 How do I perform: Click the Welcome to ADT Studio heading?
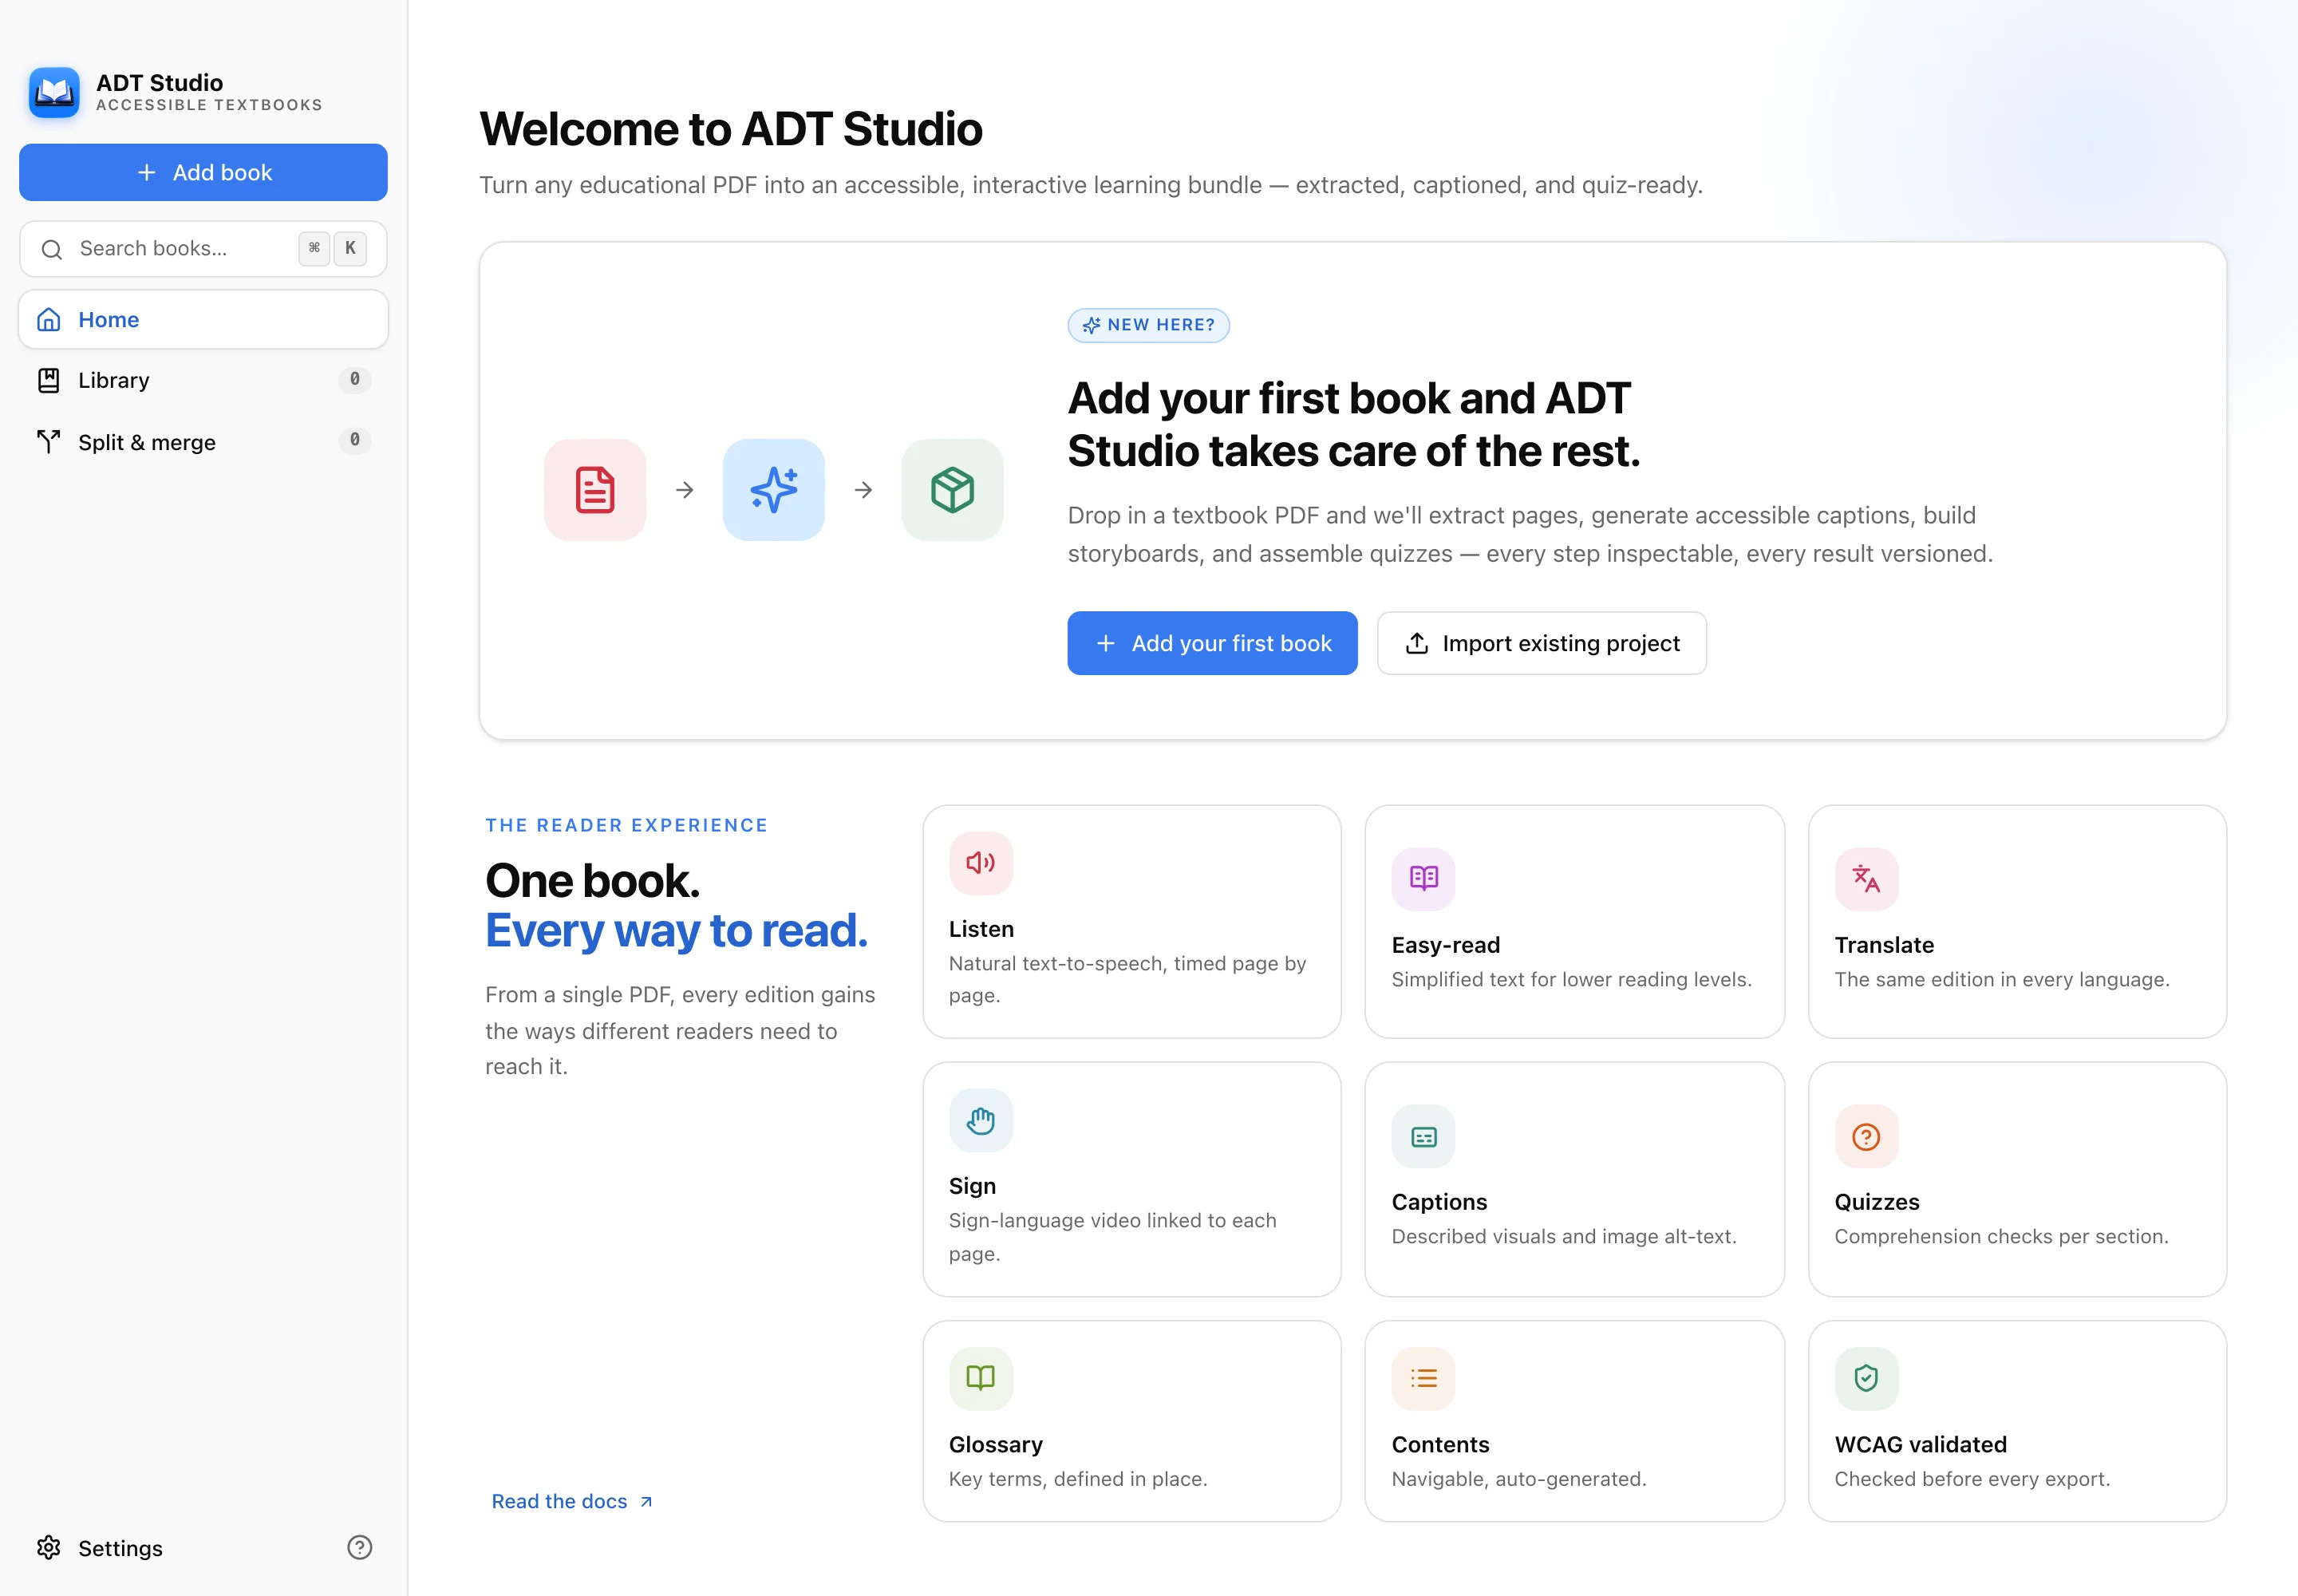(x=731, y=129)
